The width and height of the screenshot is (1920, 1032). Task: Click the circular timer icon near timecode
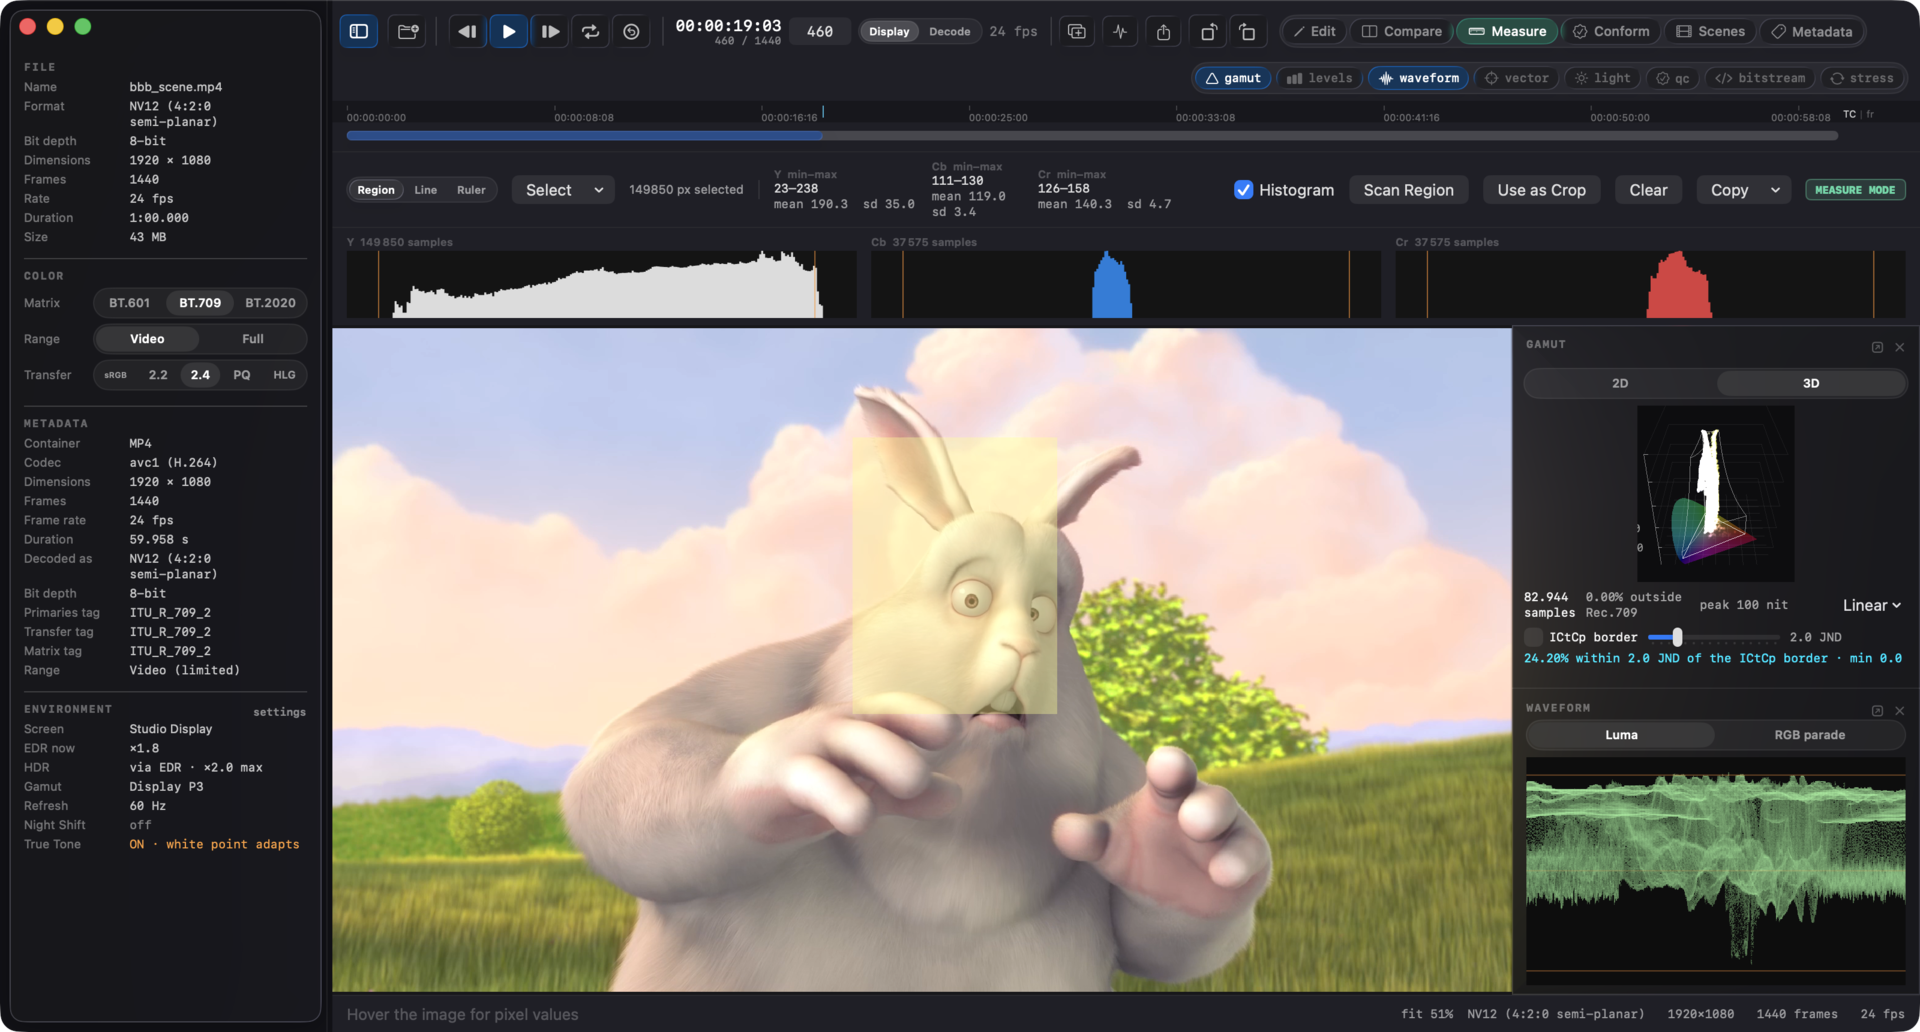[x=631, y=31]
